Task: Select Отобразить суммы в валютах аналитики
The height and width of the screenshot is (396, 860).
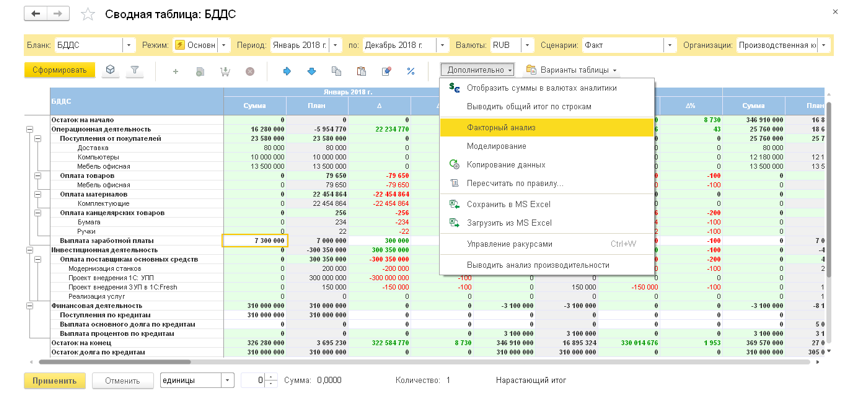Action: pyautogui.click(x=547, y=88)
